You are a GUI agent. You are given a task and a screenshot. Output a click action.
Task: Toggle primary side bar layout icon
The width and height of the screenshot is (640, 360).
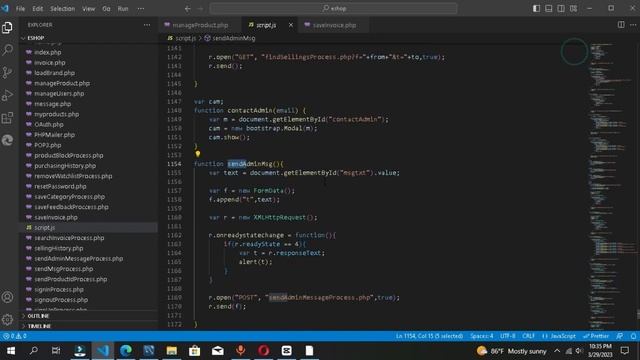click(x=536, y=8)
